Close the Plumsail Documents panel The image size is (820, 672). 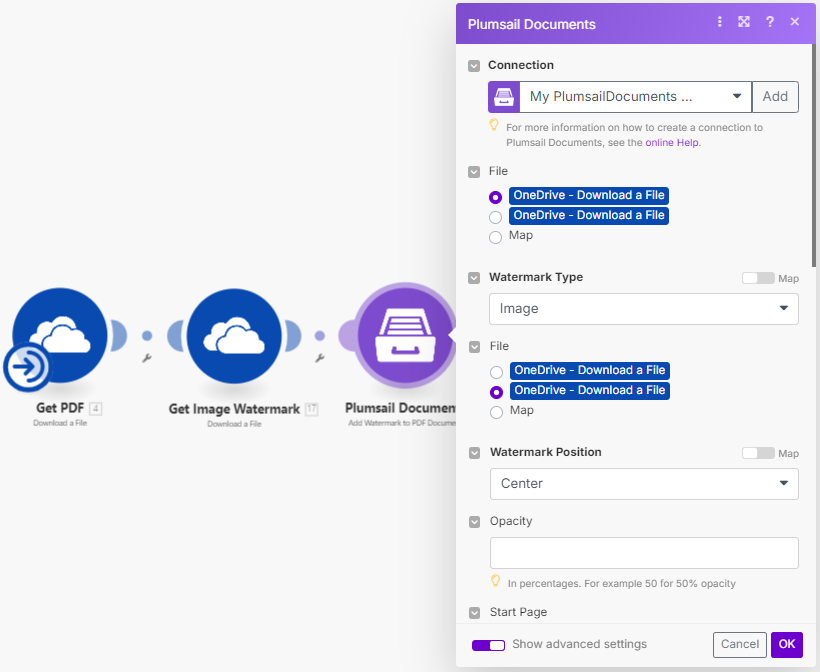coord(795,21)
